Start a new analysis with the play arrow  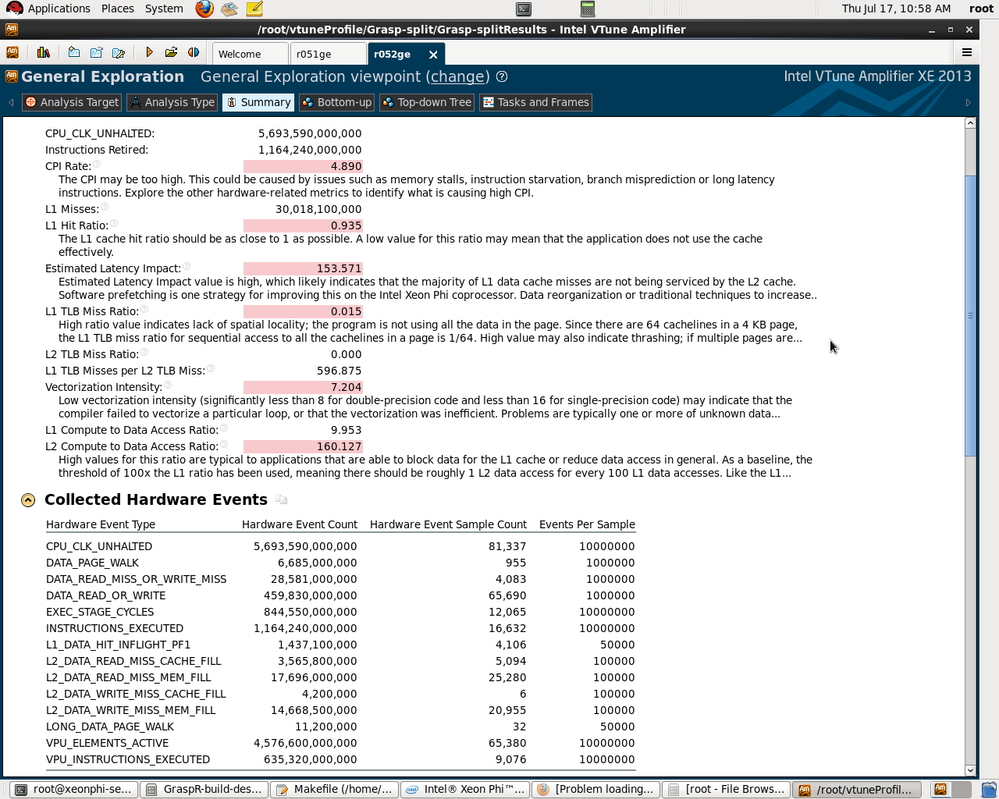149,52
